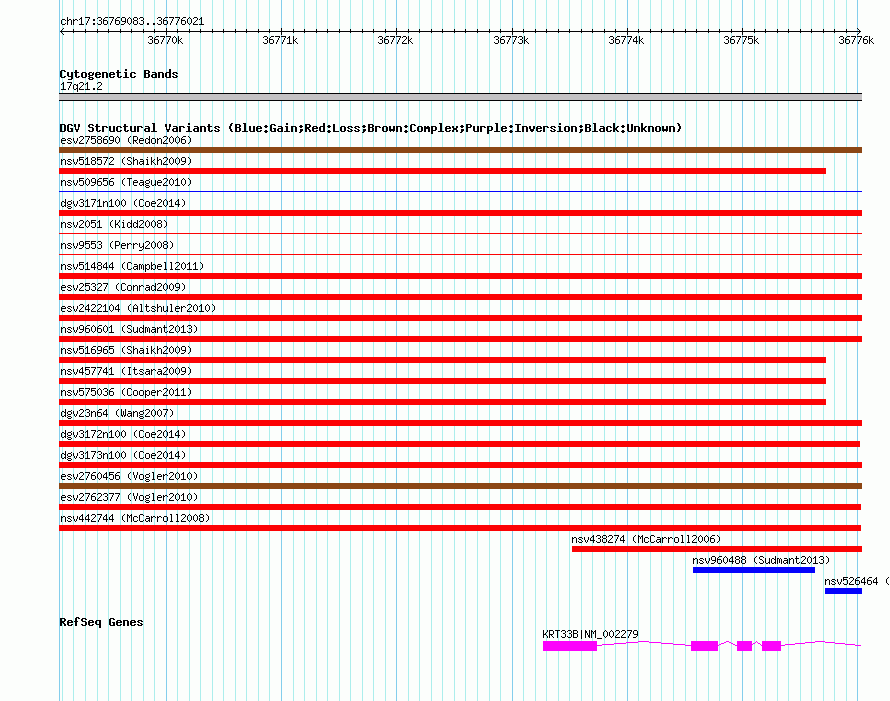The width and height of the screenshot is (890, 701).
Task: Select the nsv438274 (McCarroll2006) label
Action: (x=646, y=539)
